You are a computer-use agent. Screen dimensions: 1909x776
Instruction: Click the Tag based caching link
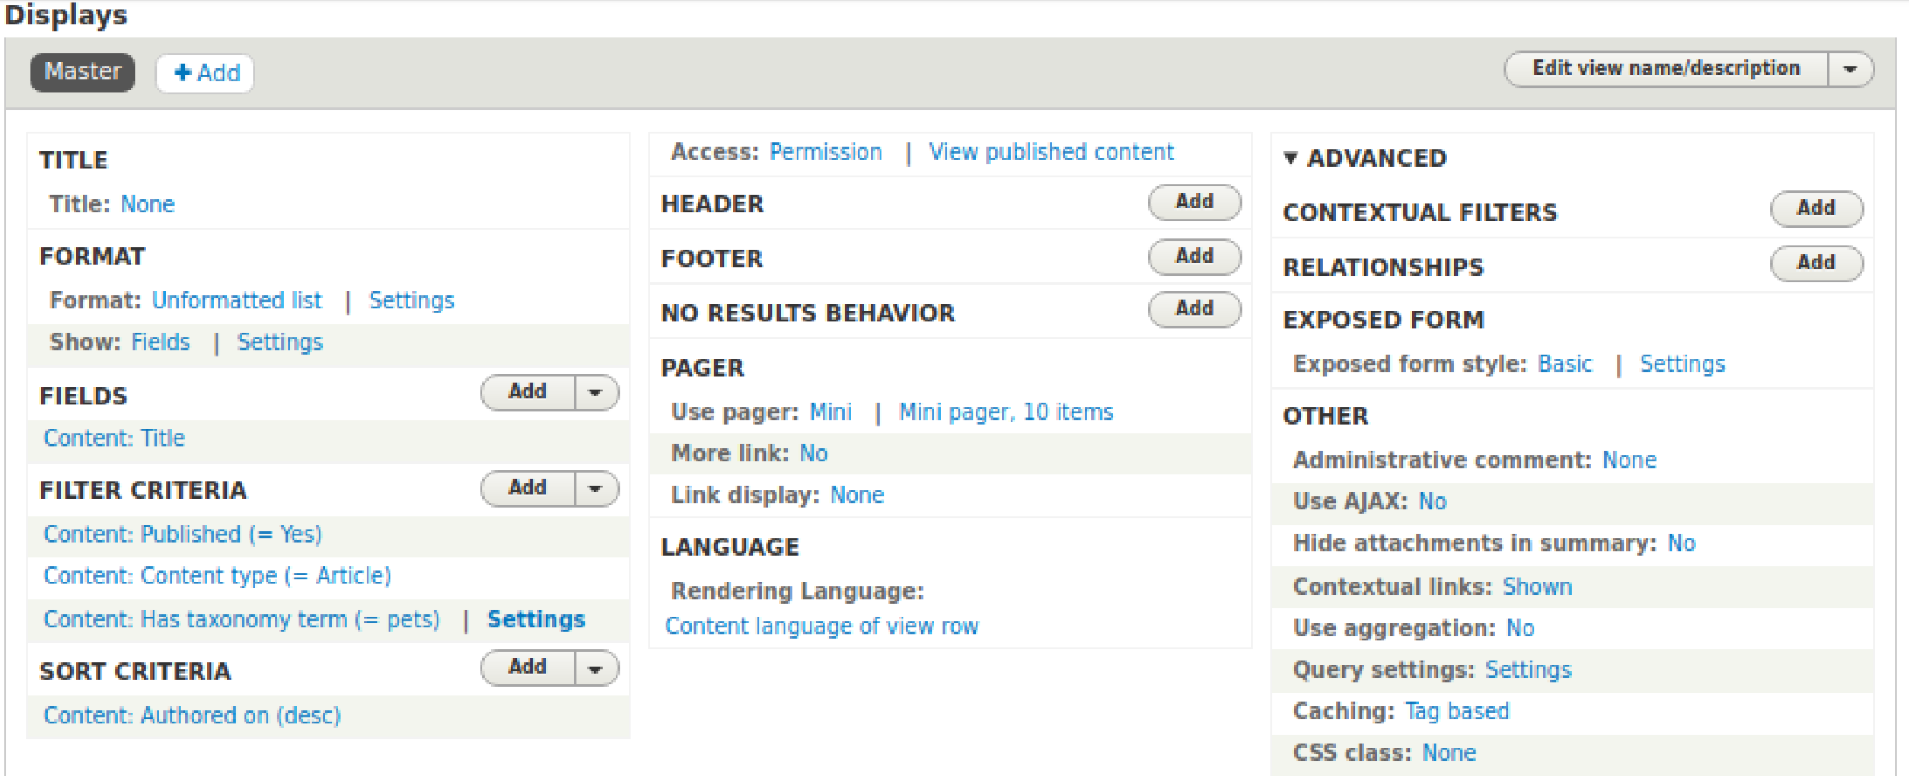coord(1456,711)
